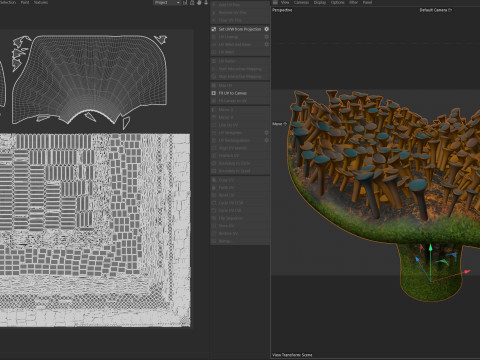Image resolution: width=480 pixels, height=360 pixels.
Task: Open options gear for UV Straighten
Action: tap(267, 133)
